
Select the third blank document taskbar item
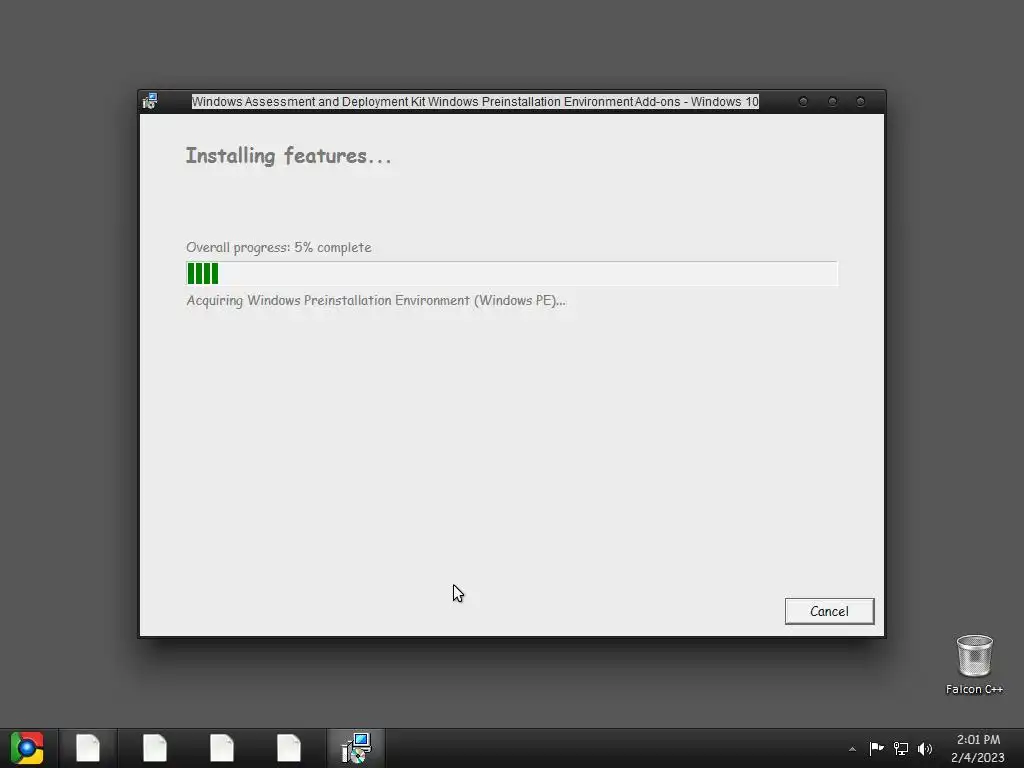click(x=222, y=748)
